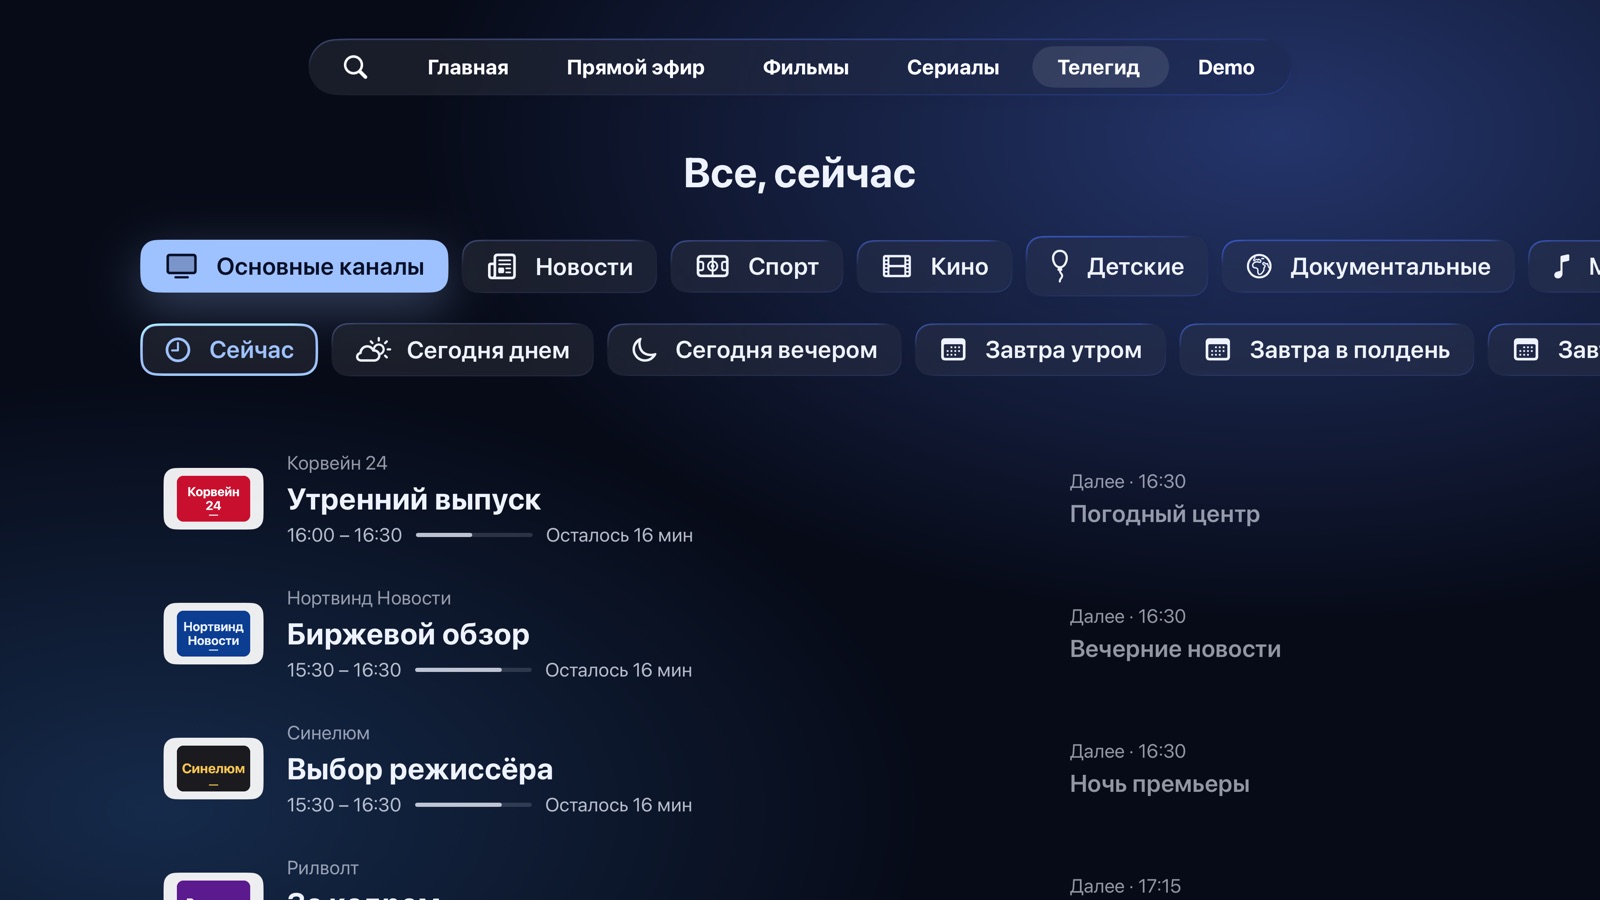Open the Сериалы tab
Image resolution: width=1600 pixels, height=900 pixels.
[953, 67]
